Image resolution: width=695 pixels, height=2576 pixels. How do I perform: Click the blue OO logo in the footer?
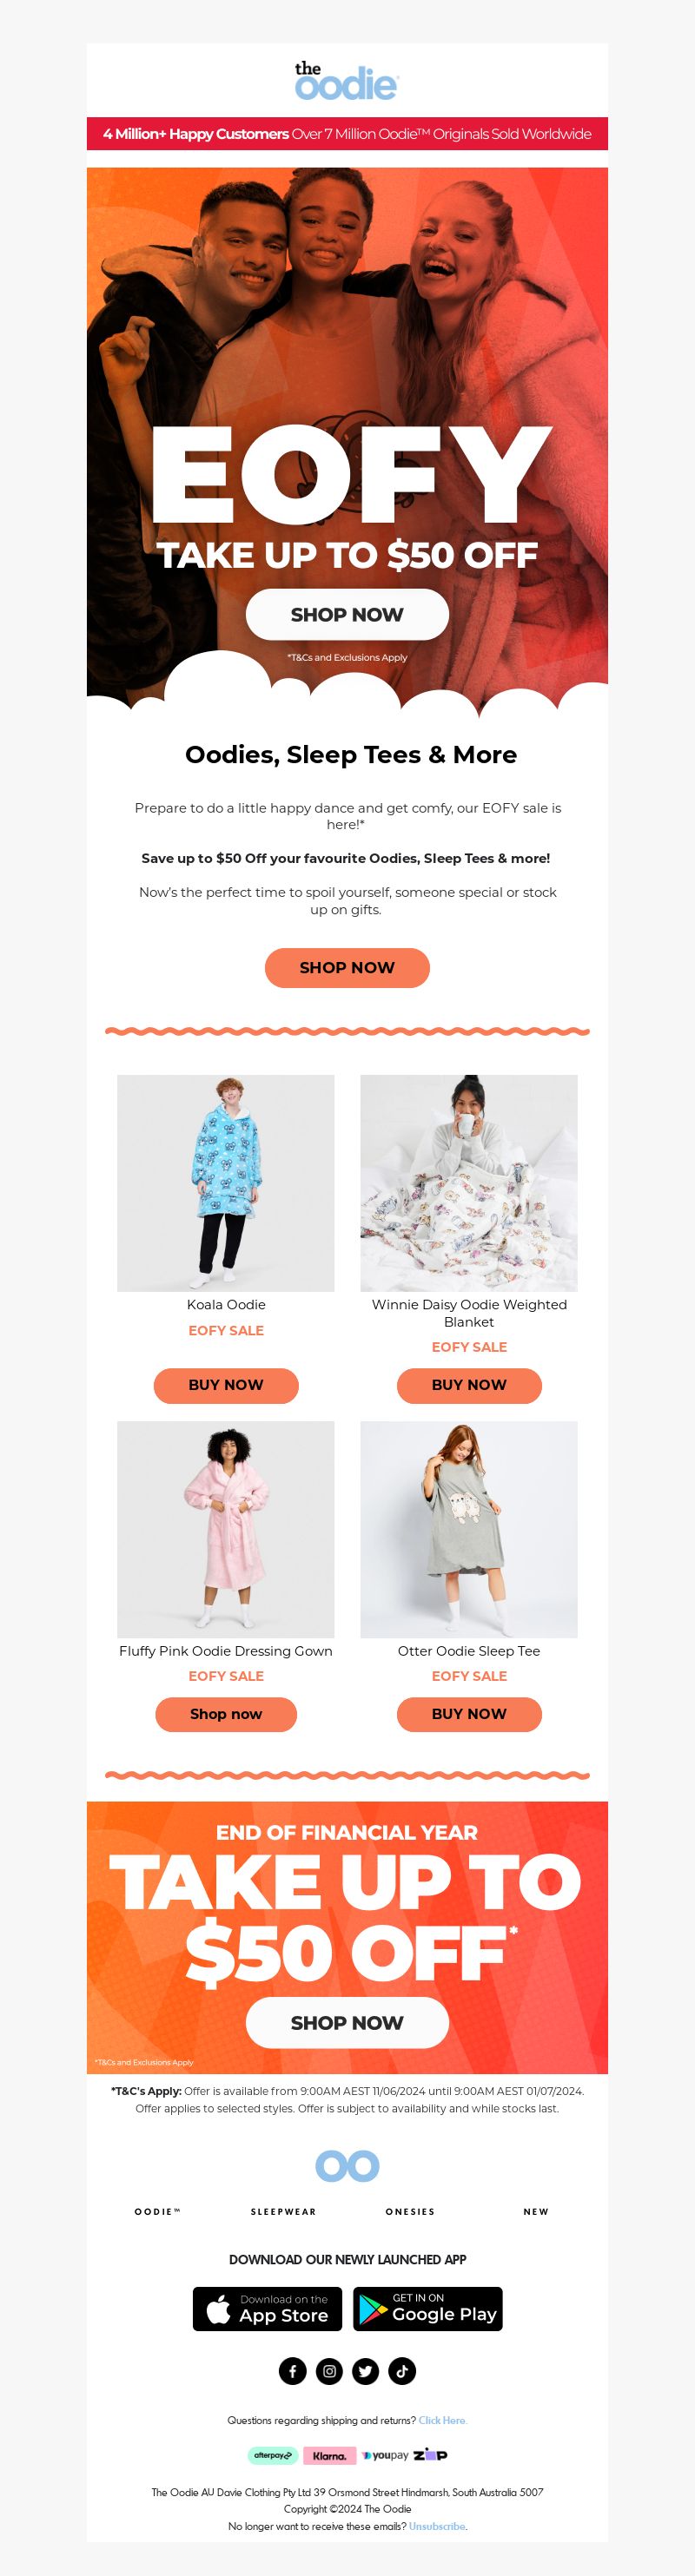tap(347, 2167)
